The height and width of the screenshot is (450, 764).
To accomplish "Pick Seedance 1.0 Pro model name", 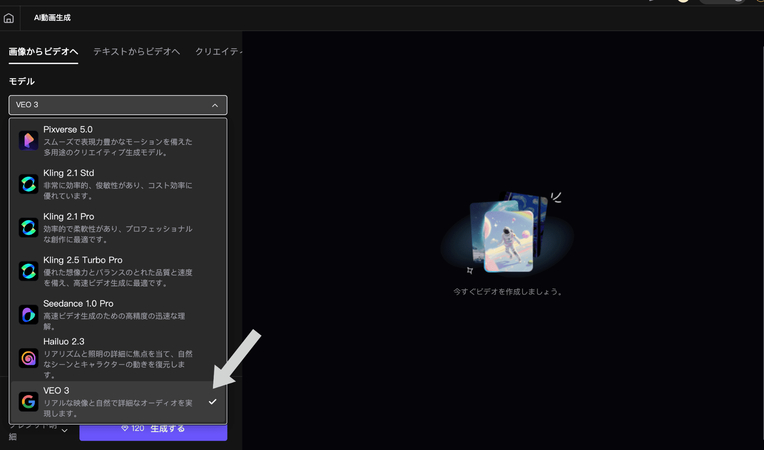I will (x=78, y=303).
